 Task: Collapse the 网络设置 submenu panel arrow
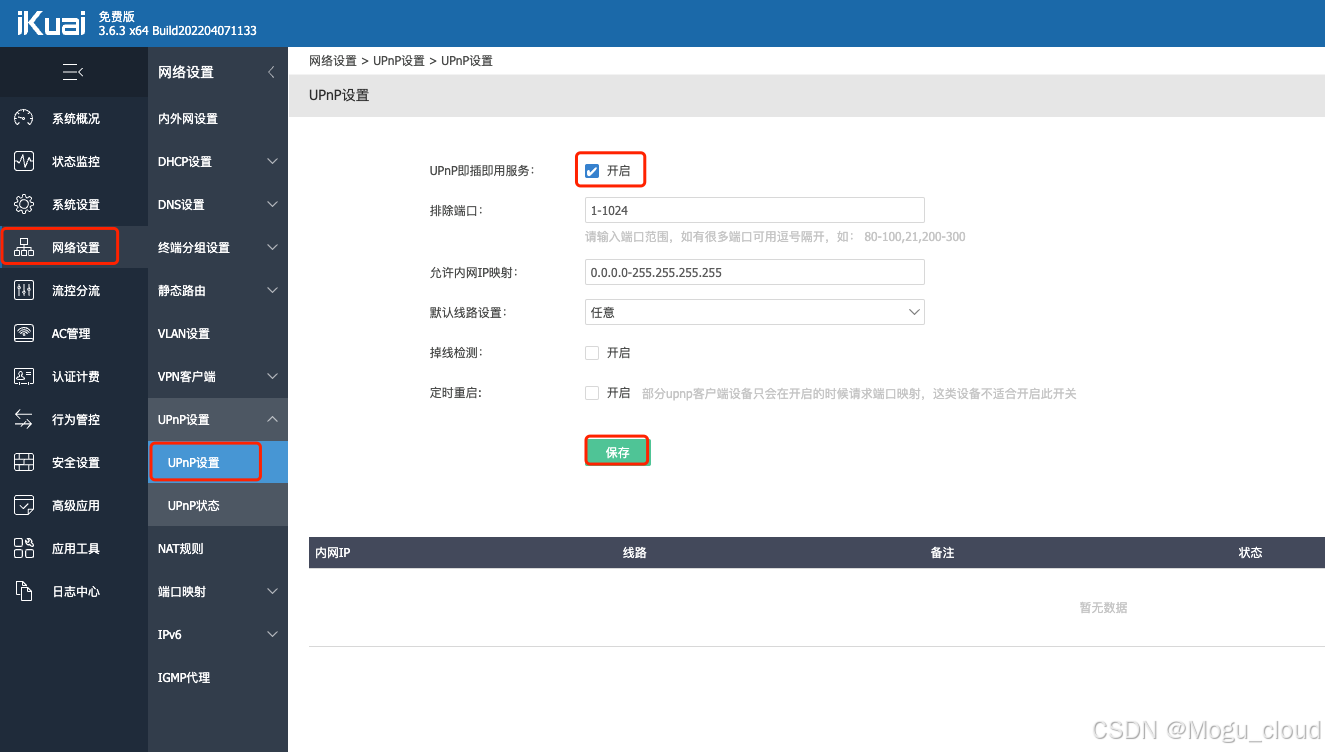click(271, 72)
